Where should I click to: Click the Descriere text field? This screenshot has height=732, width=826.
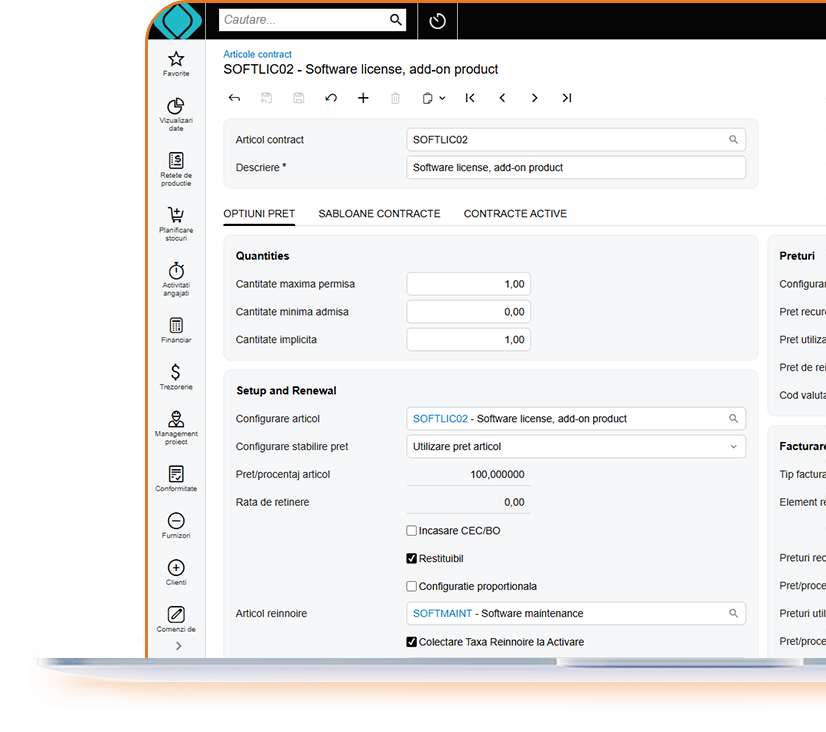[x=576, y=168]
